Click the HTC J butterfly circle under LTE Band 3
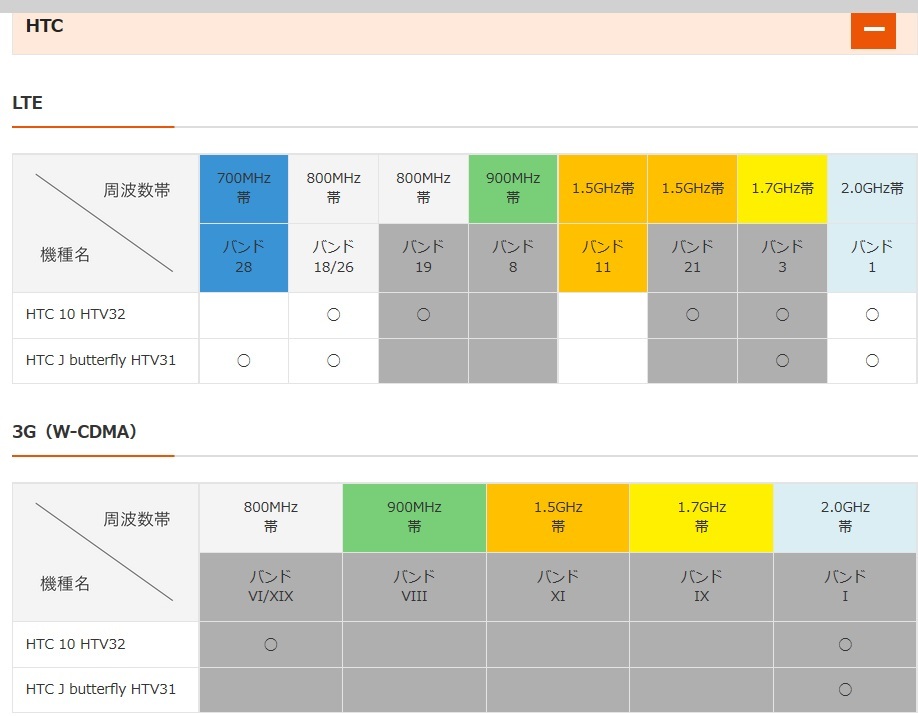The image size is (918, 716). (x=782, y=361)
